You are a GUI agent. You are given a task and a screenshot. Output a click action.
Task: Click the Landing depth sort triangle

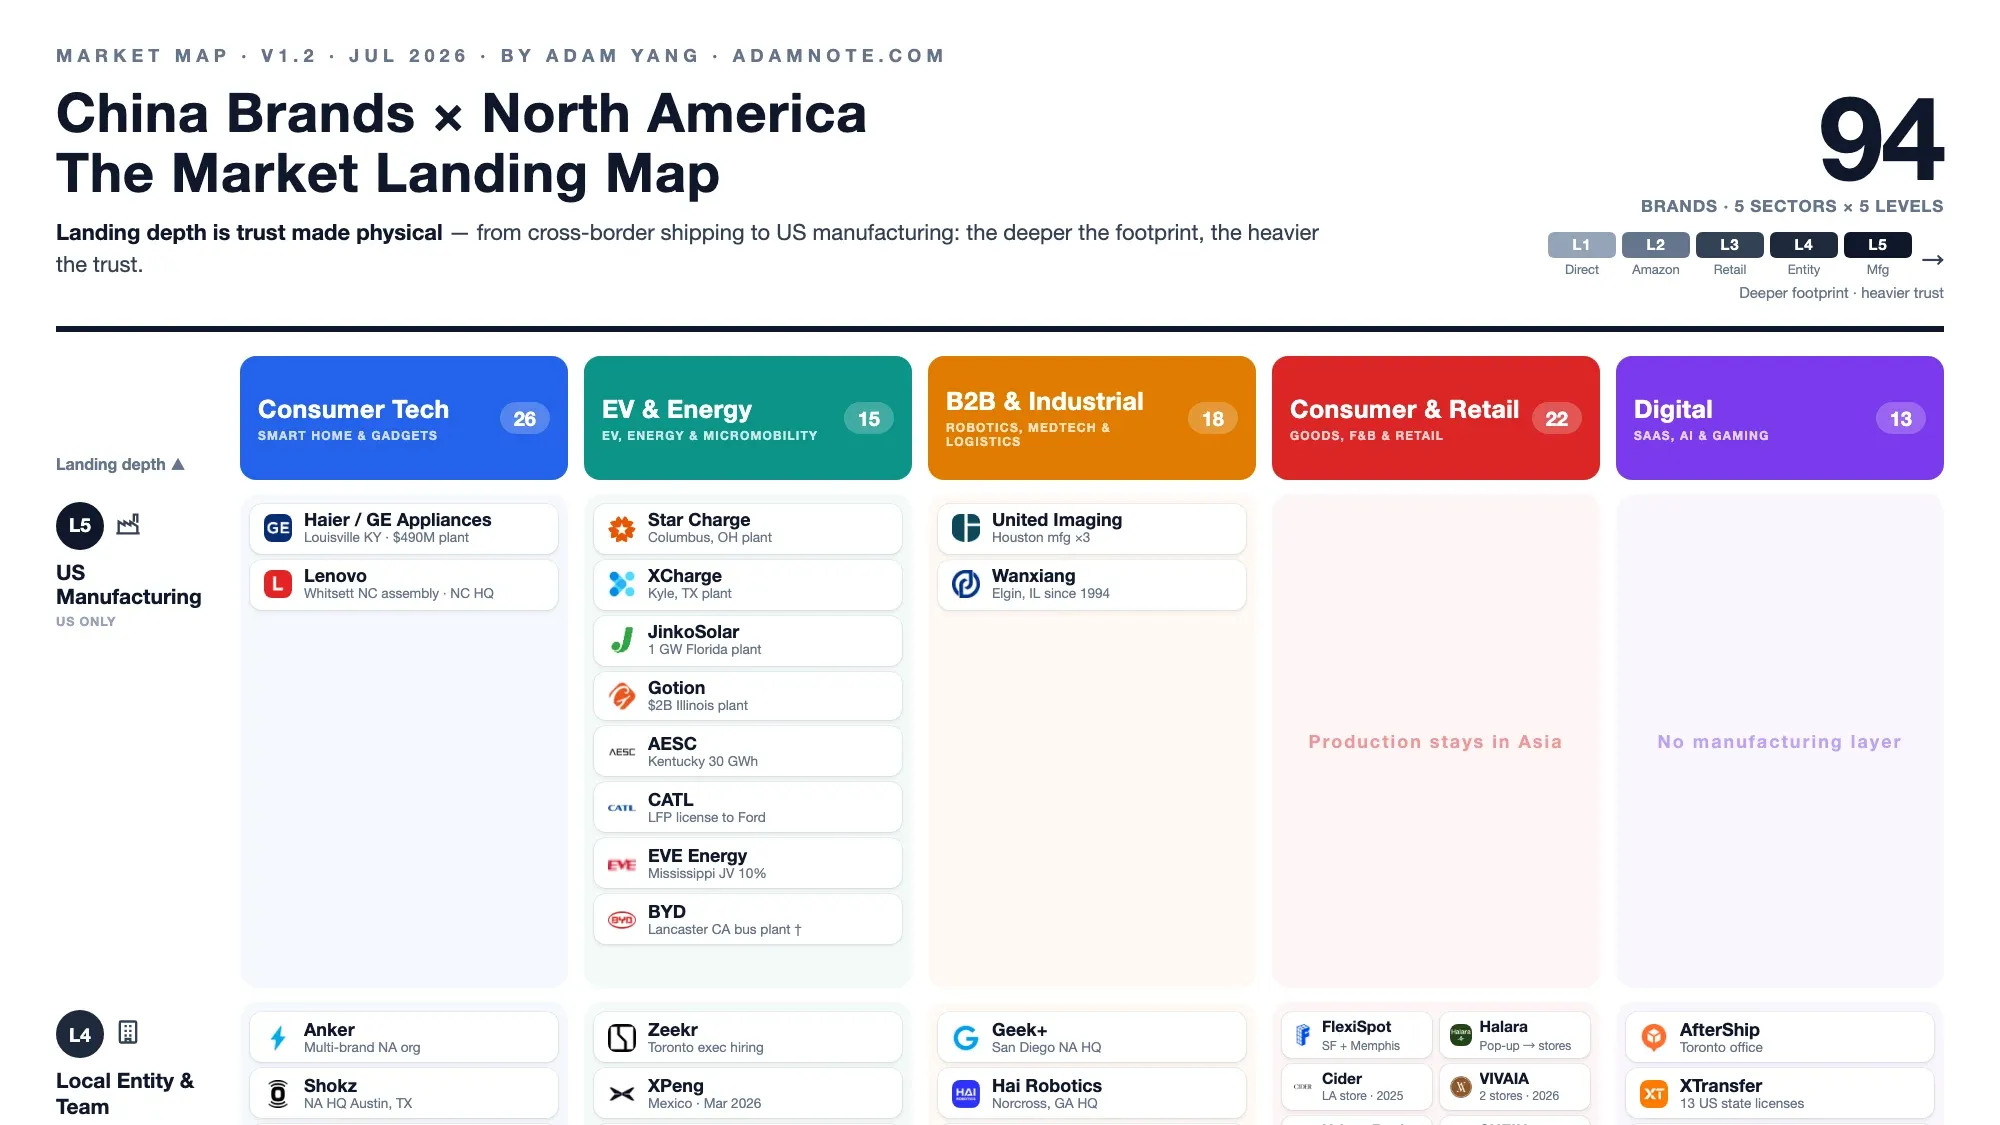click(178, 464)
